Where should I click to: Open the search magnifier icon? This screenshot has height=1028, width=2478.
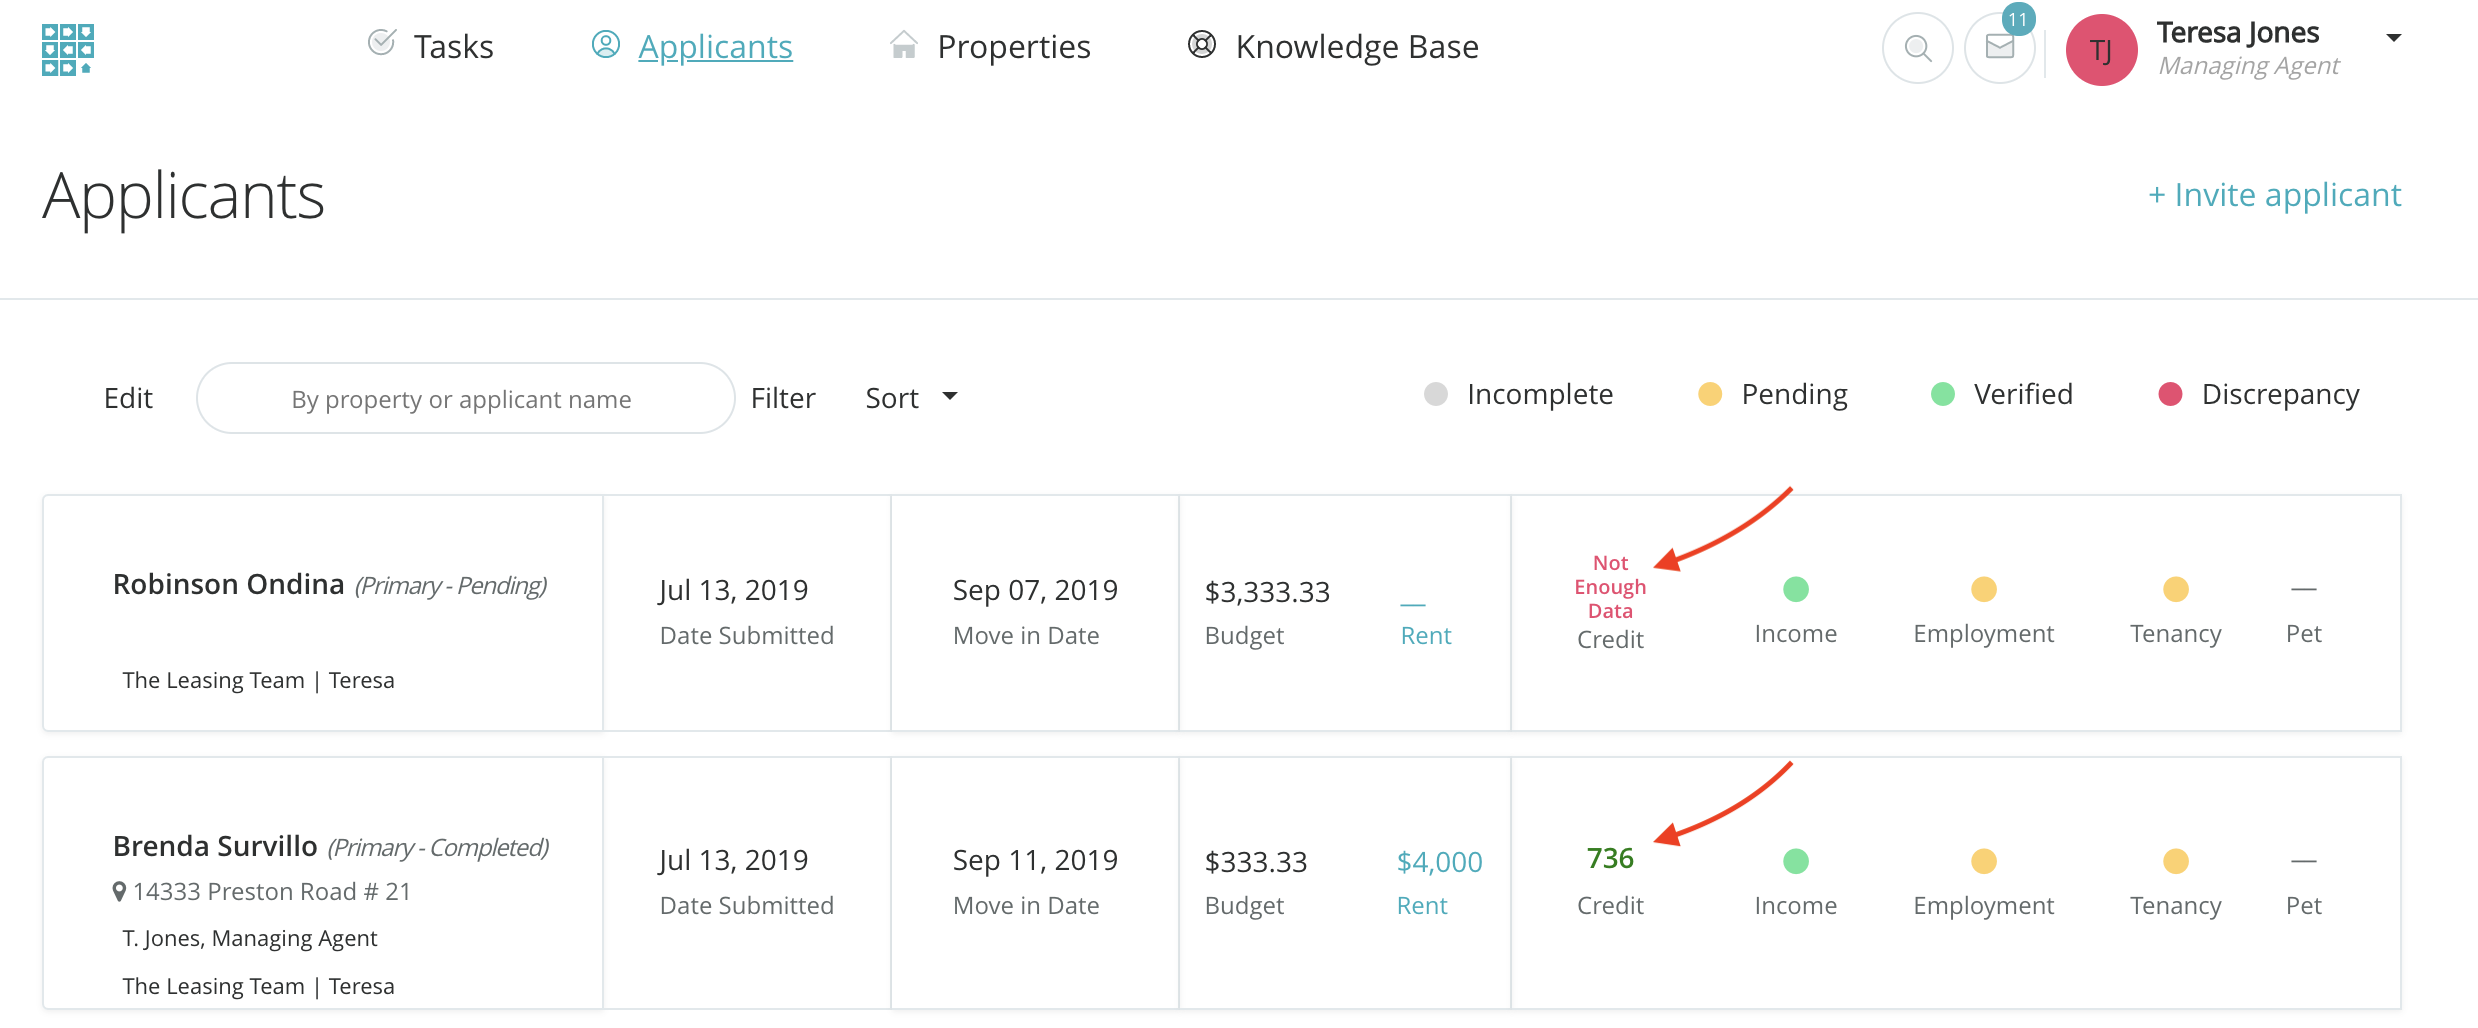[1917, 48]
